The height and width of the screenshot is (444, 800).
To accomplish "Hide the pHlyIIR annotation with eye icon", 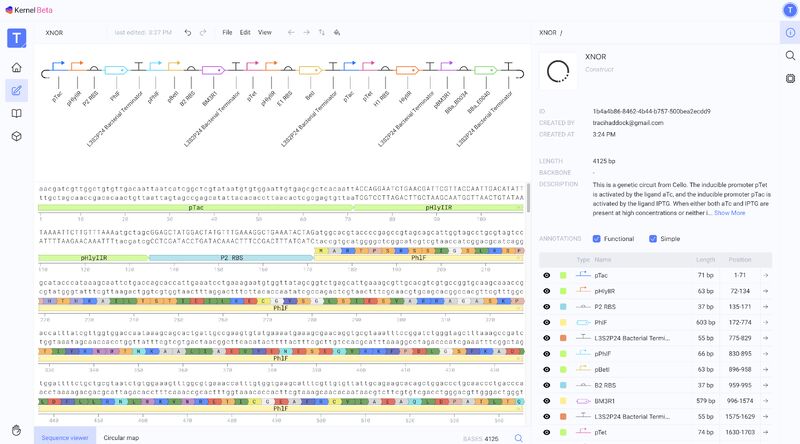I will [x=546, y=291].
